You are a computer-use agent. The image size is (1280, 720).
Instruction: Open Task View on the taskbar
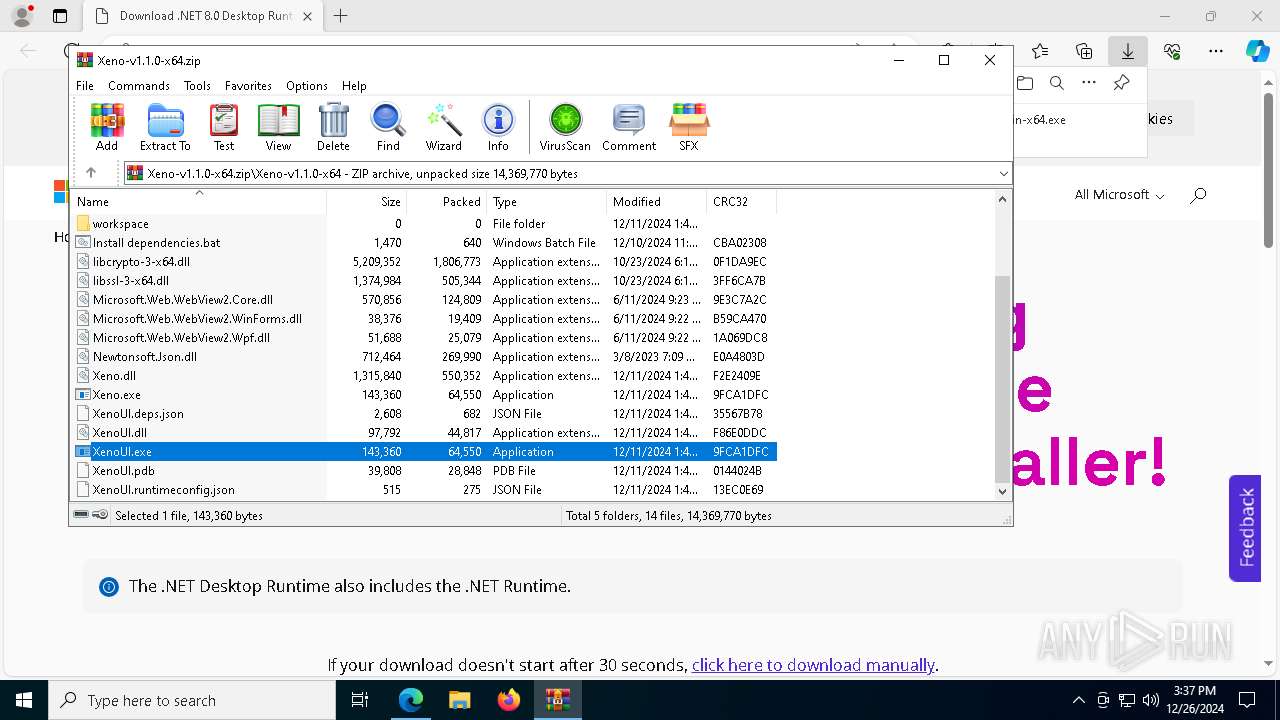[361, 700]
